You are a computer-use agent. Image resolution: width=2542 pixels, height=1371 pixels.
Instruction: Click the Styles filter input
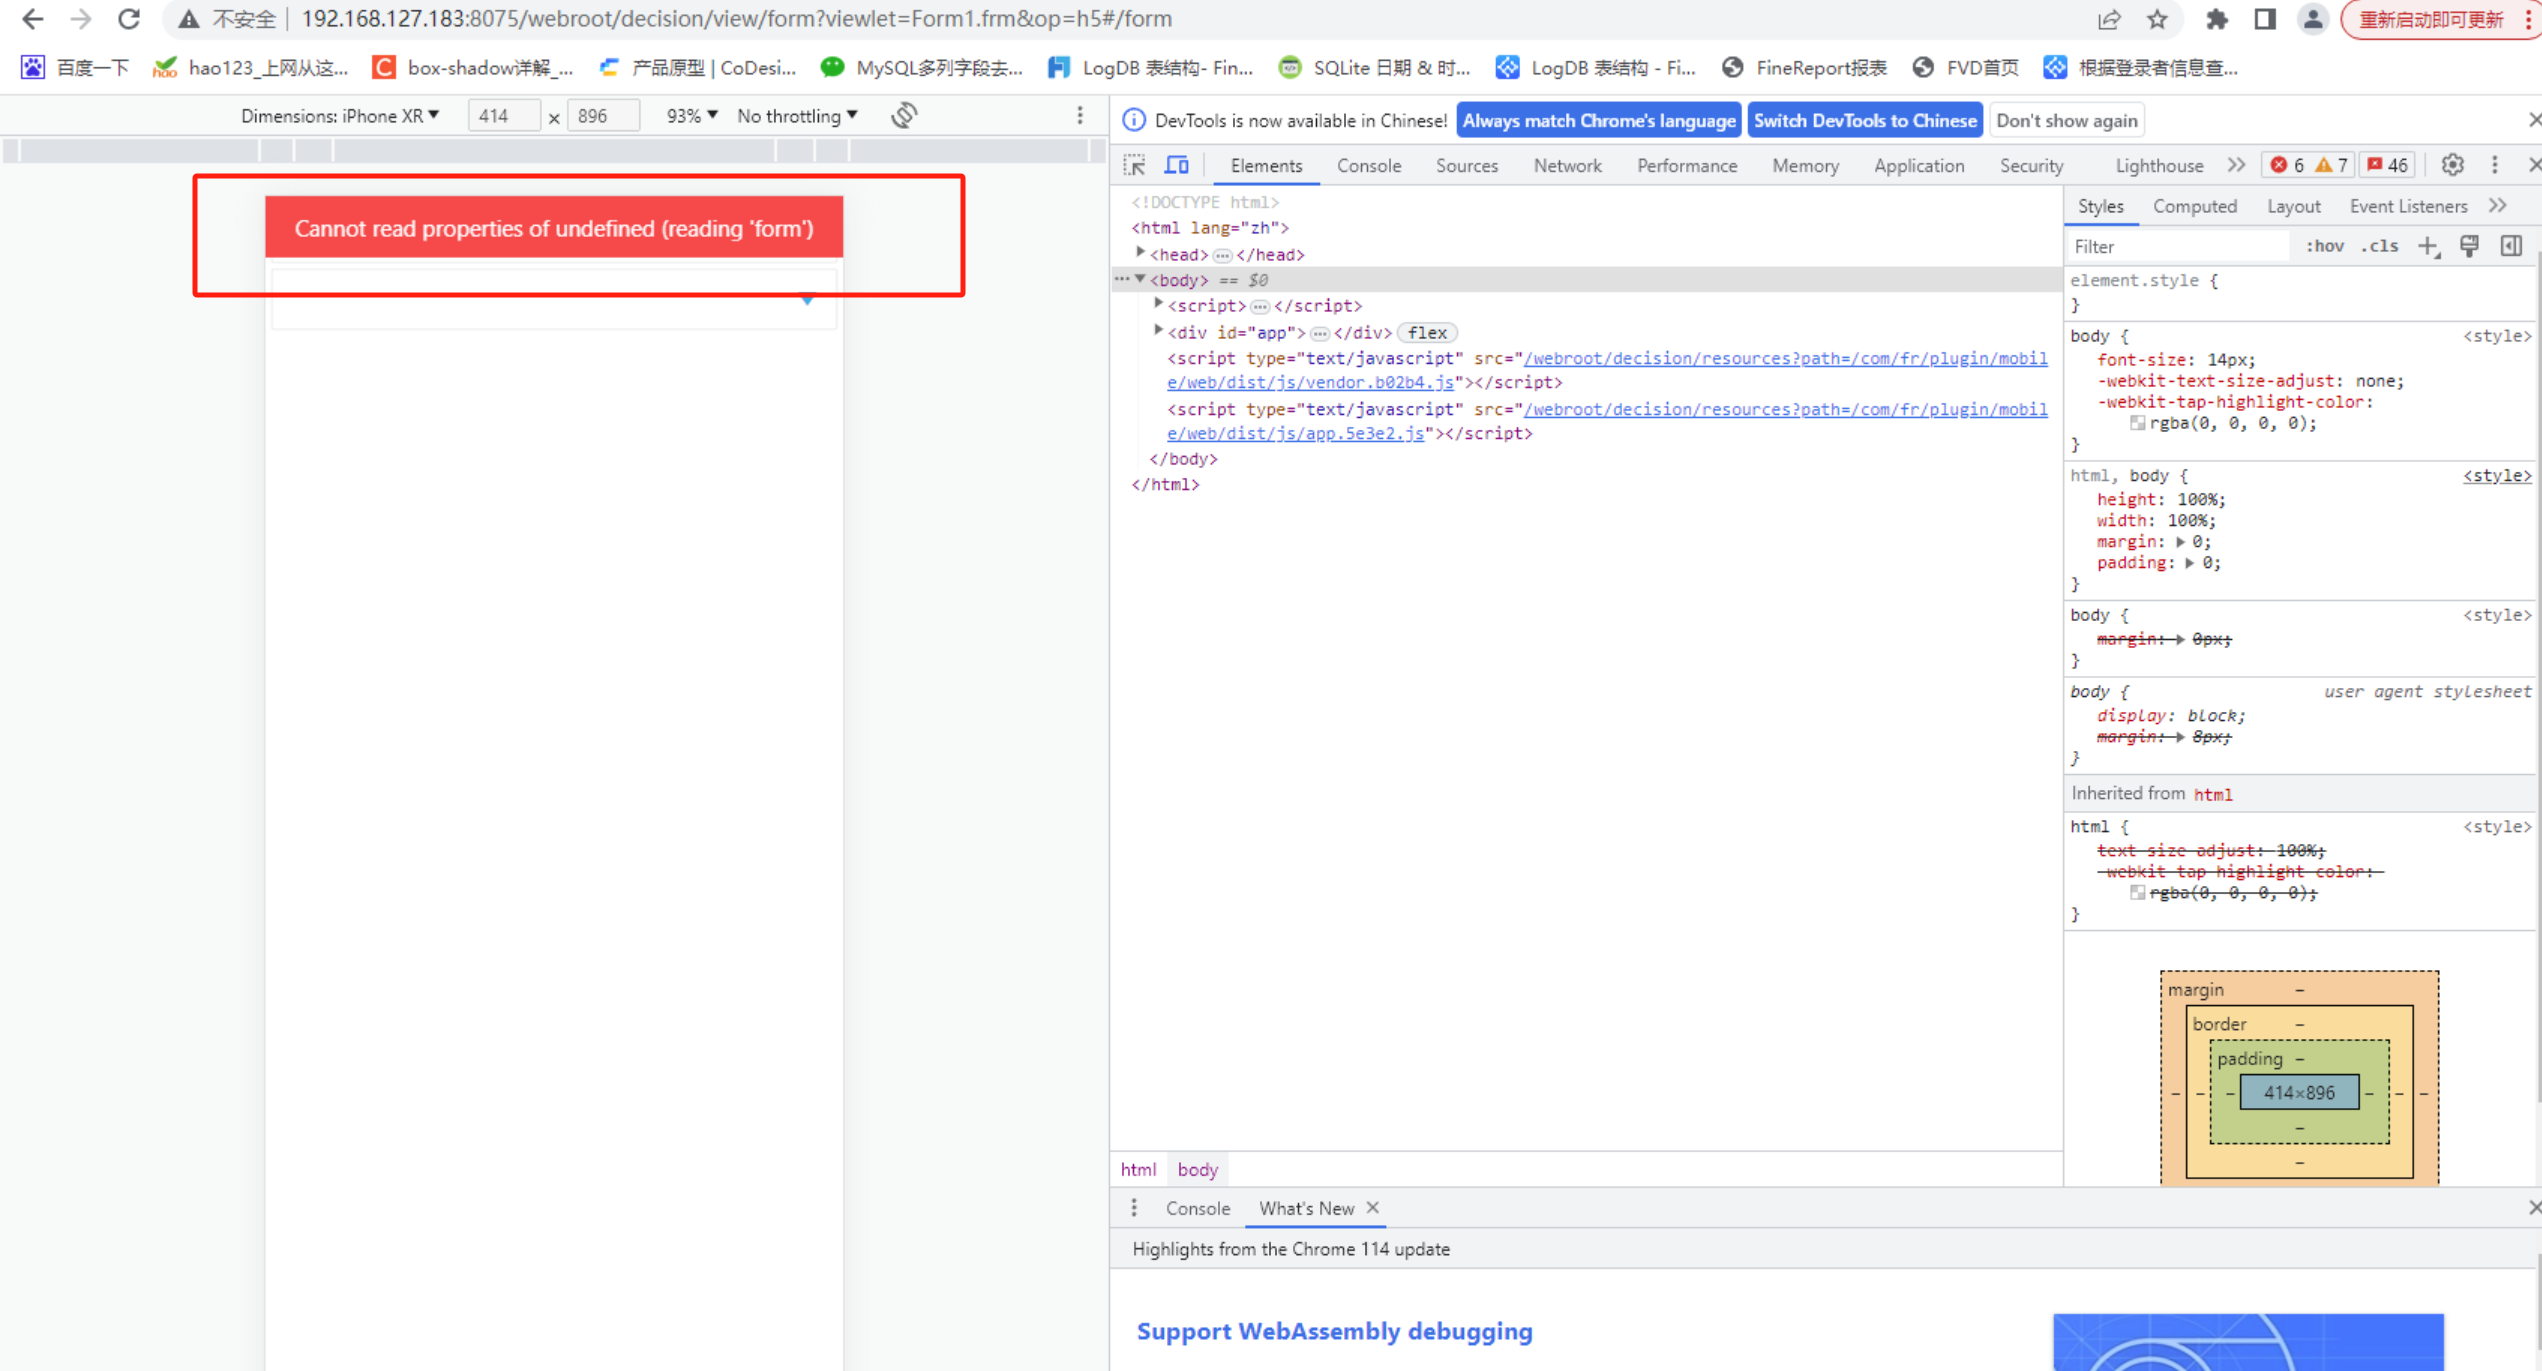tap(2180, 246)
